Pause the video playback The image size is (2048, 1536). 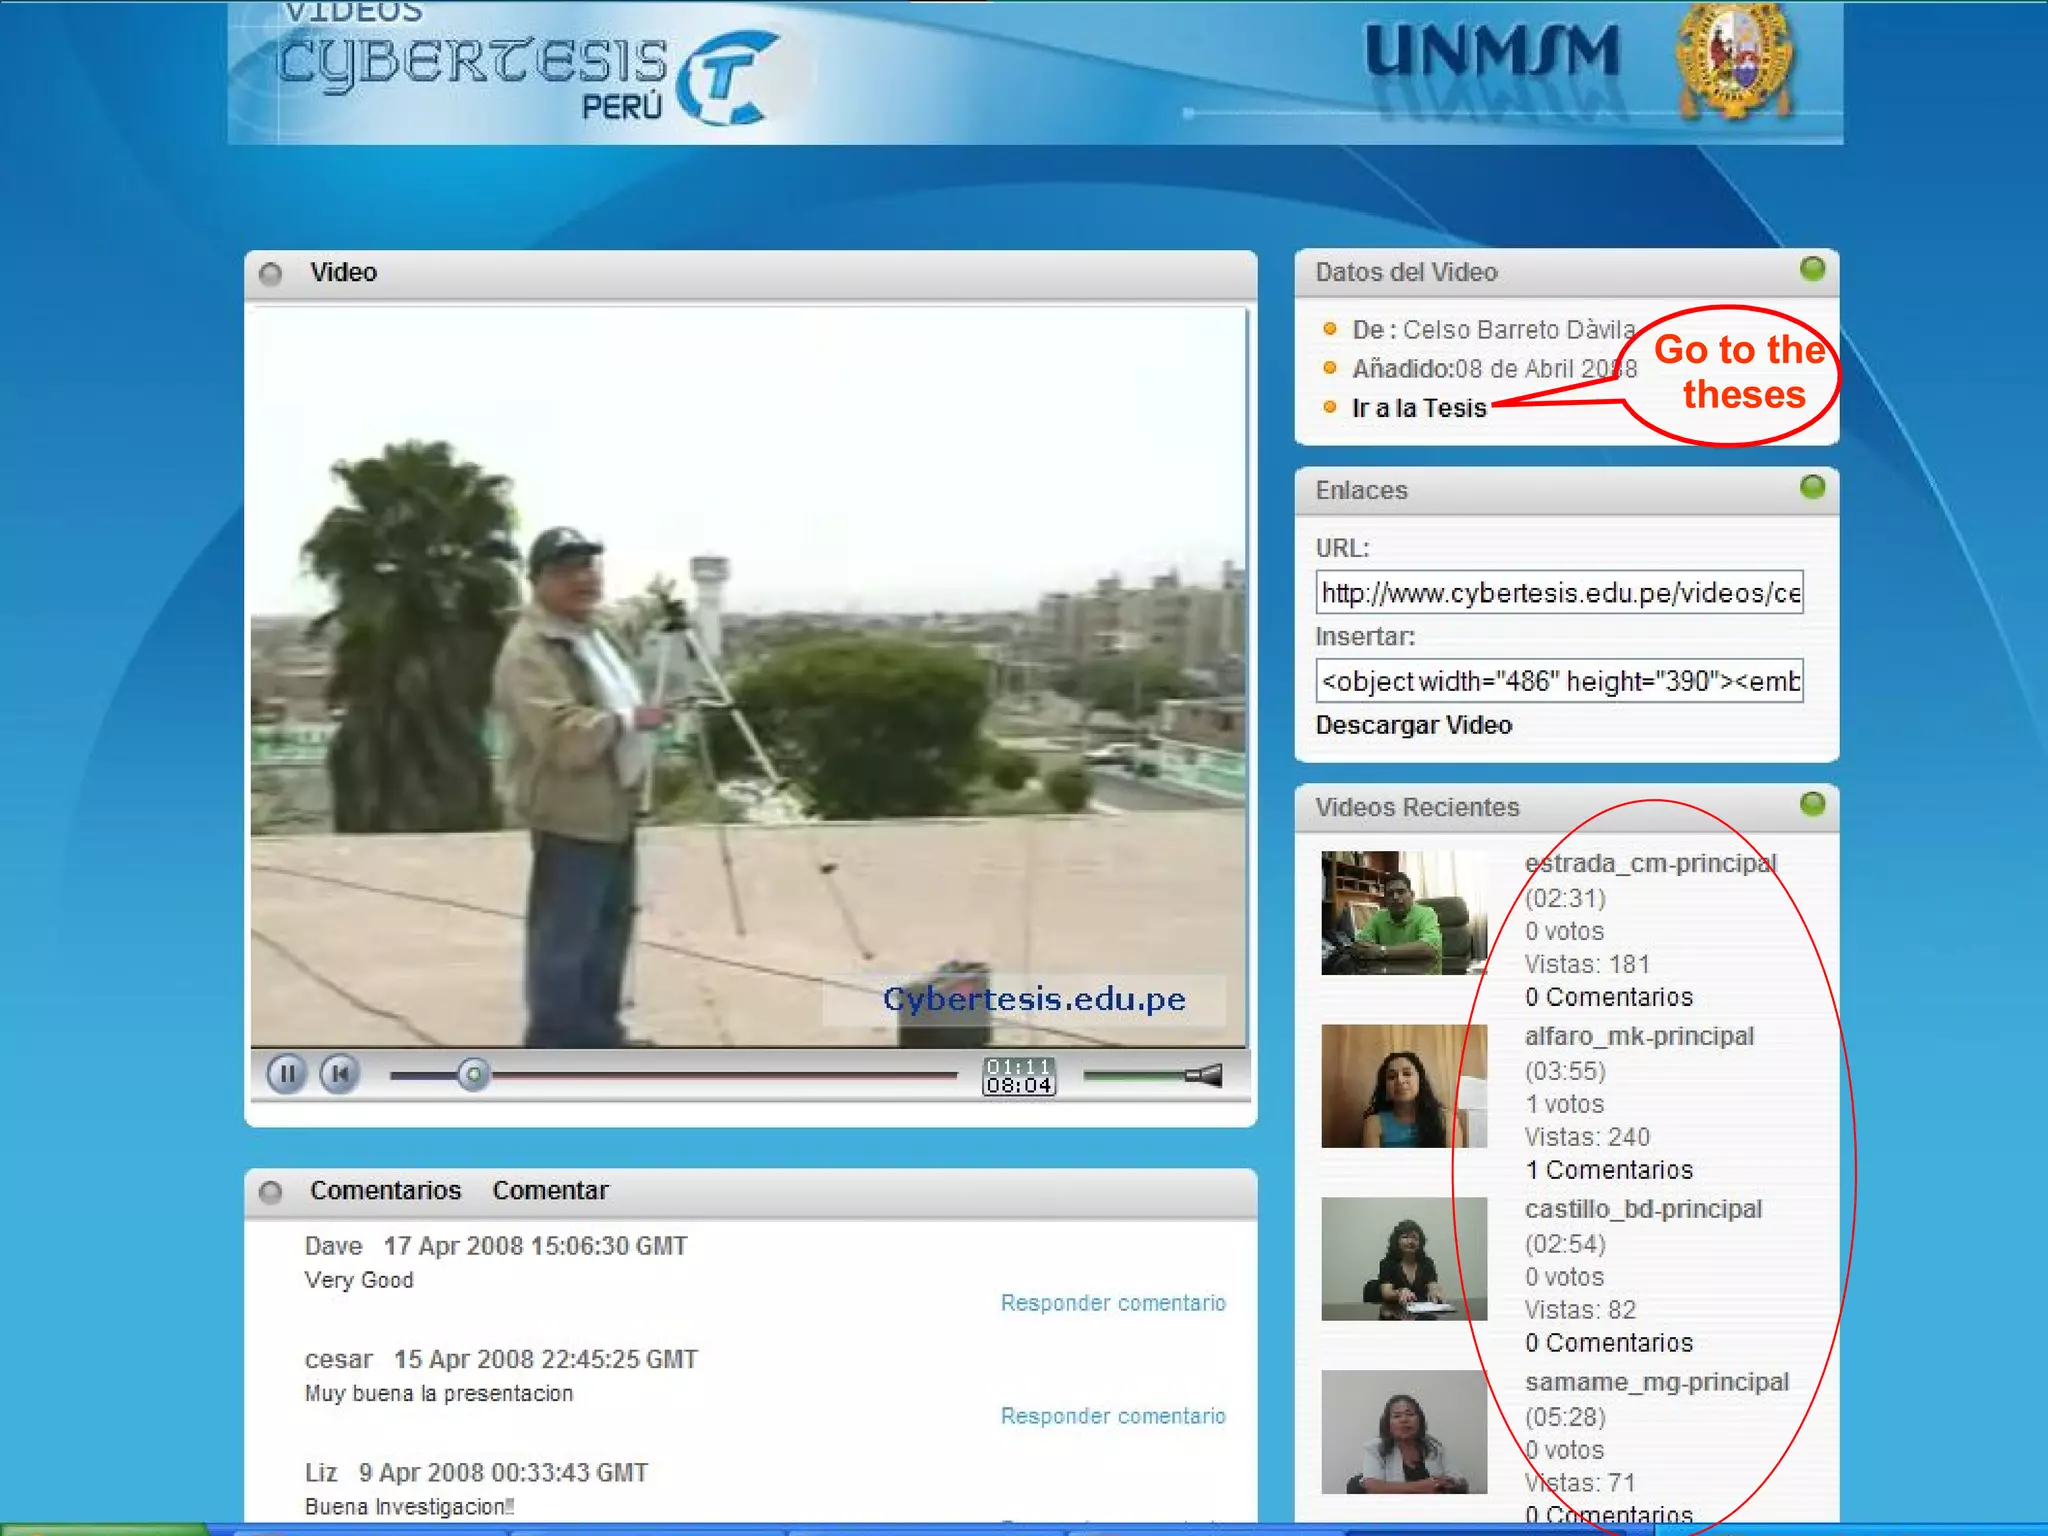[x=286, y=1075]
